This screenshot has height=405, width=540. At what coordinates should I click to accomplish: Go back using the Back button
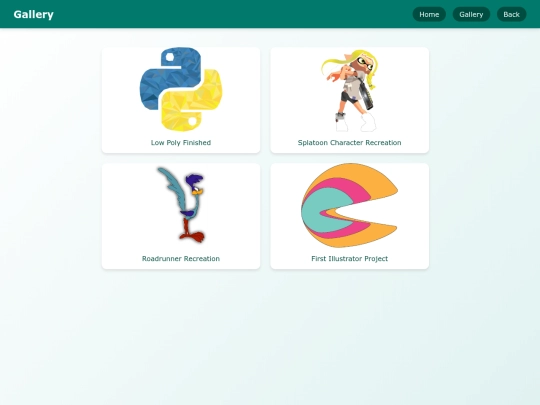511,14
